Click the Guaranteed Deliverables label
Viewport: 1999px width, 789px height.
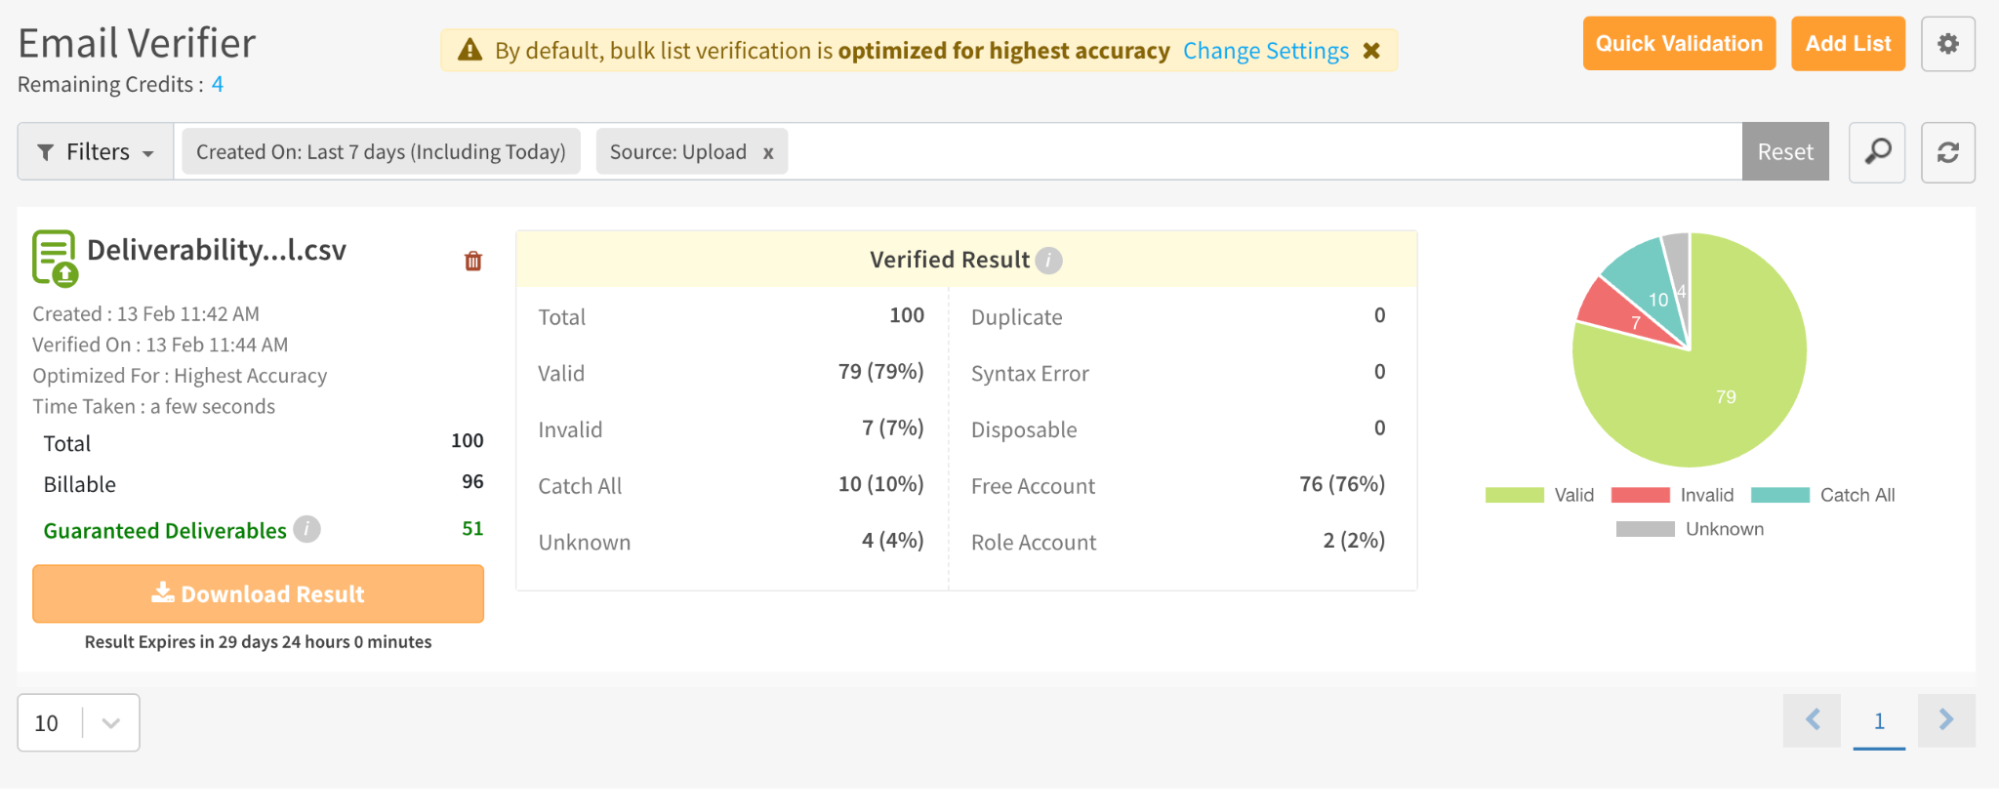pyautogui.click(x=165, y=531)
